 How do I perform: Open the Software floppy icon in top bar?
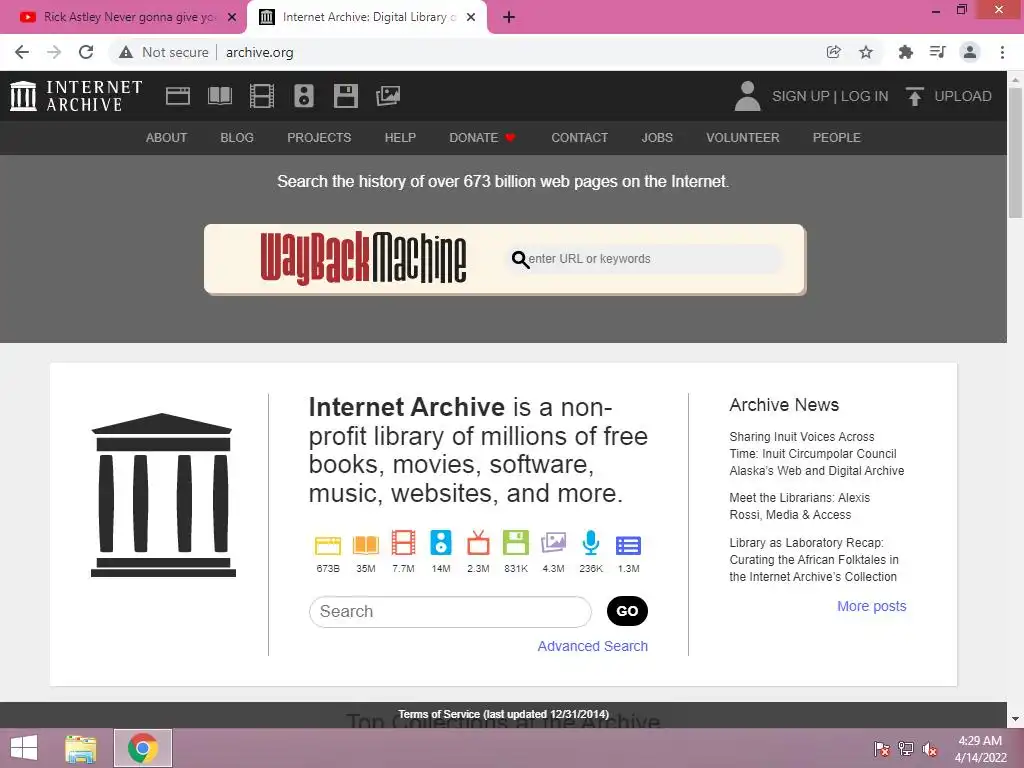[345, 96]
